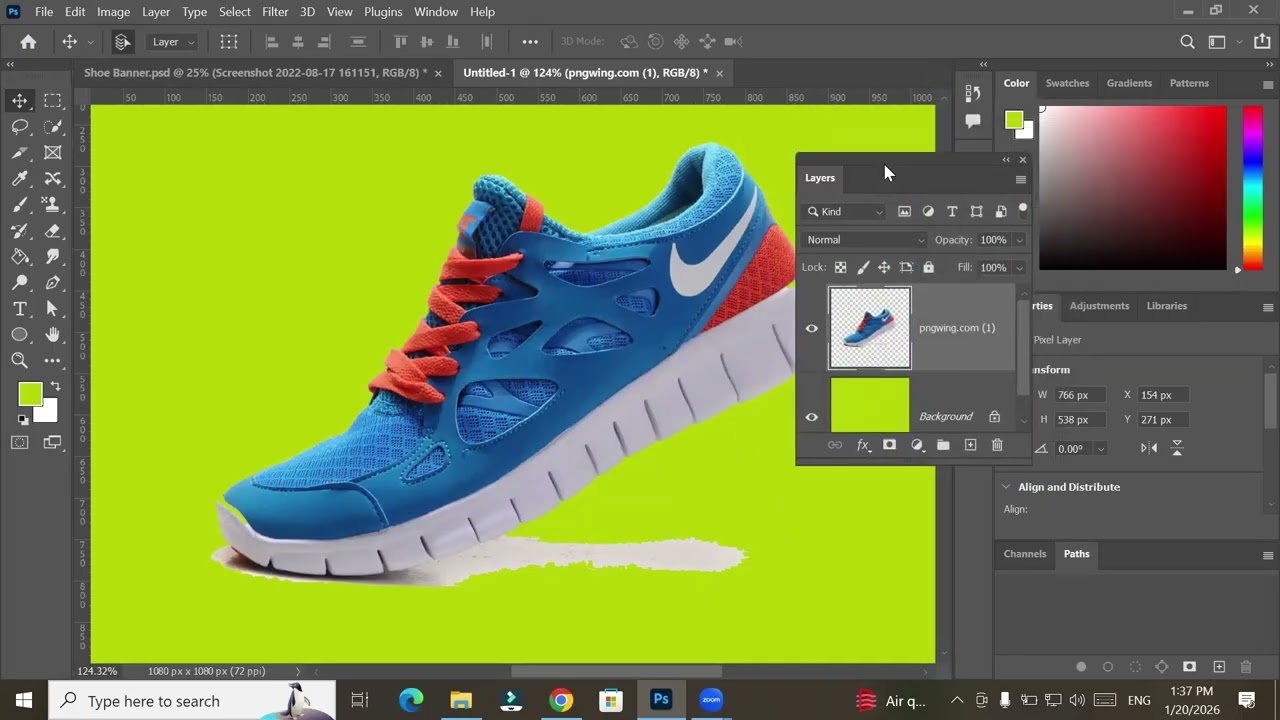
Task: Create a new group folder
Action: pyautogui.click(x=943, y=445)
